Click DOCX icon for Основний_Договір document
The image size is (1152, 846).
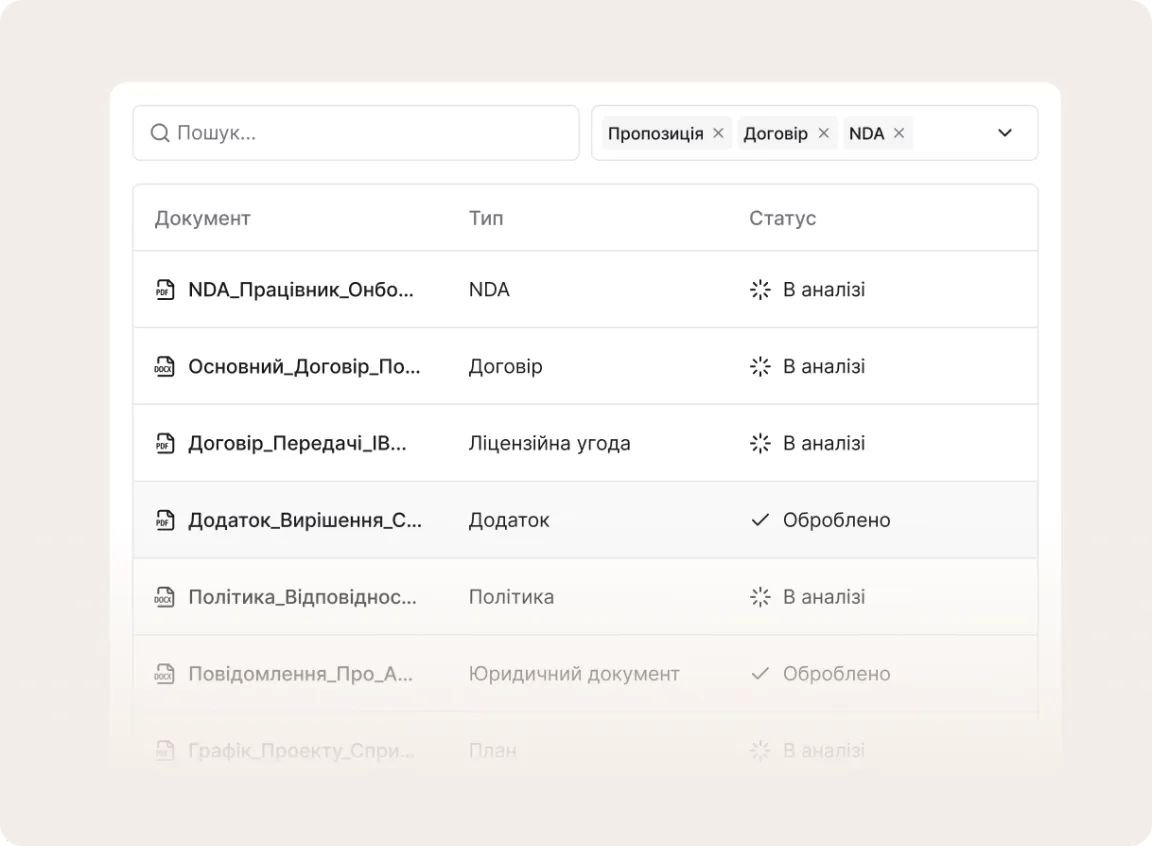[164, 367]
